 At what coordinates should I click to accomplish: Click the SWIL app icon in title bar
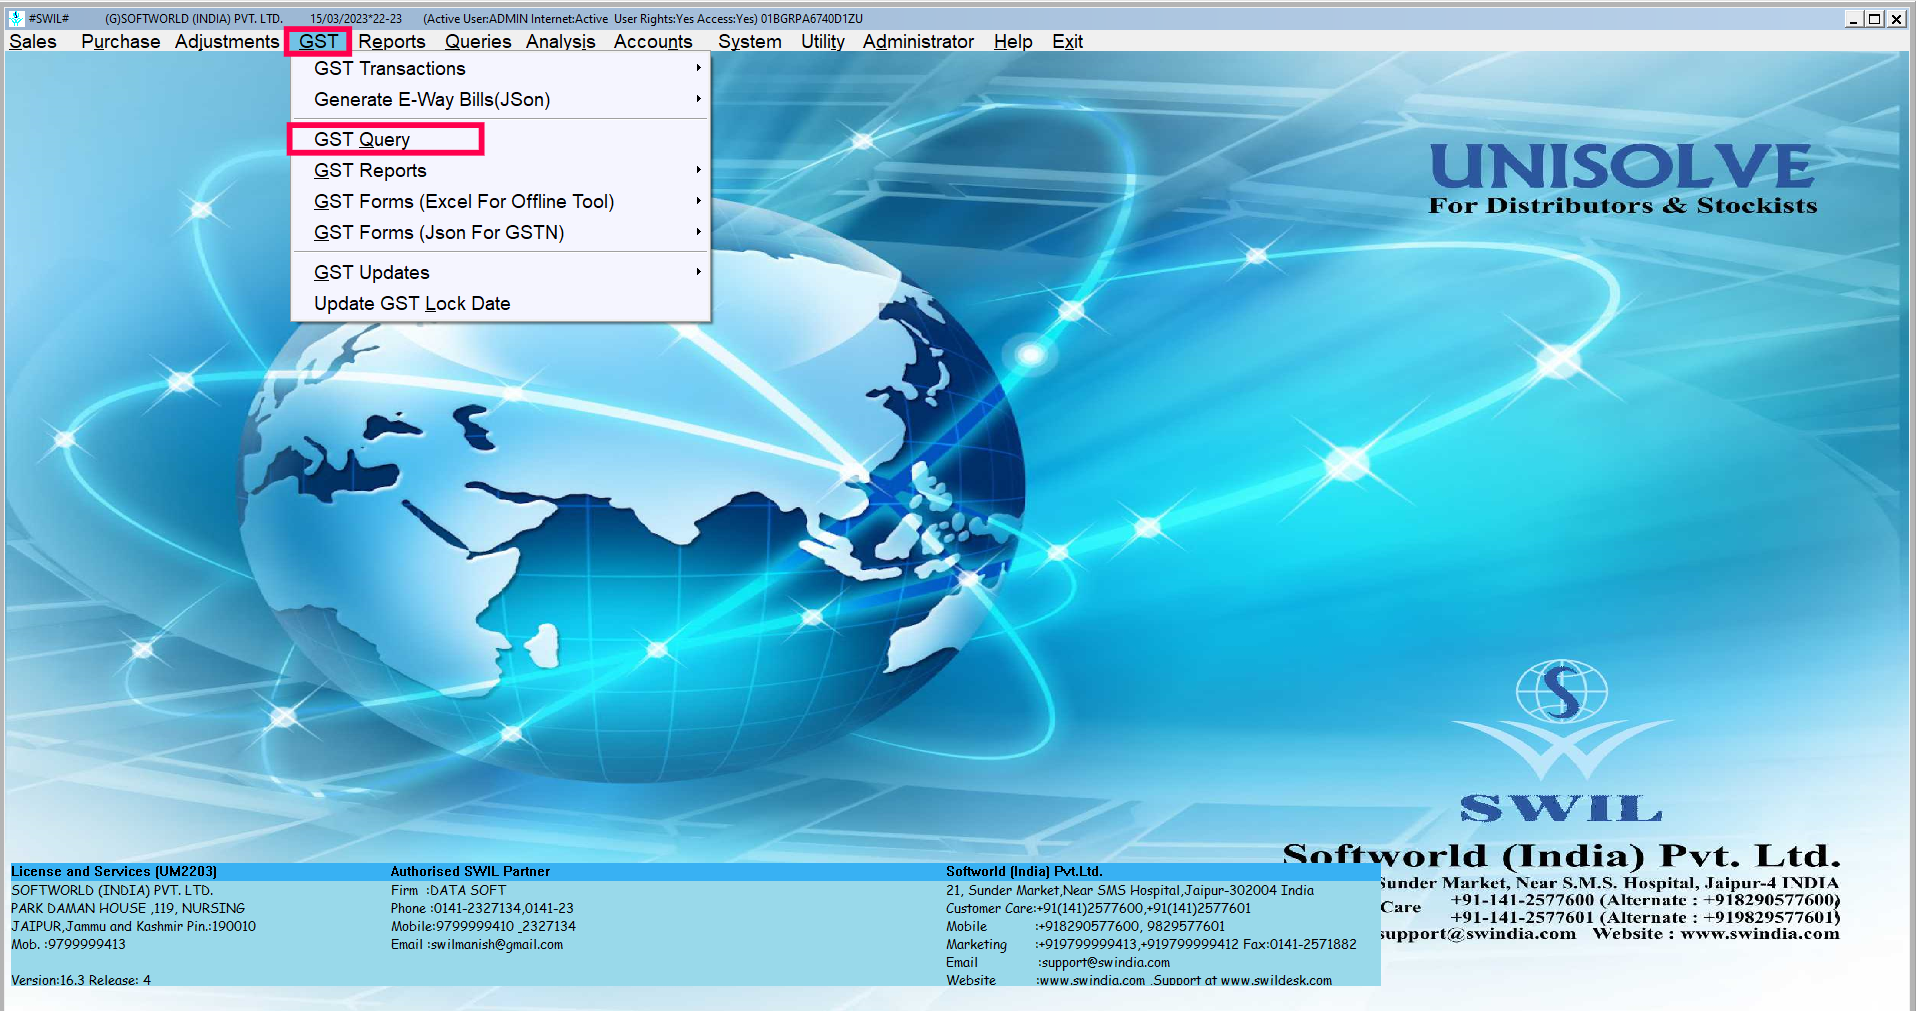pos(16,18)
